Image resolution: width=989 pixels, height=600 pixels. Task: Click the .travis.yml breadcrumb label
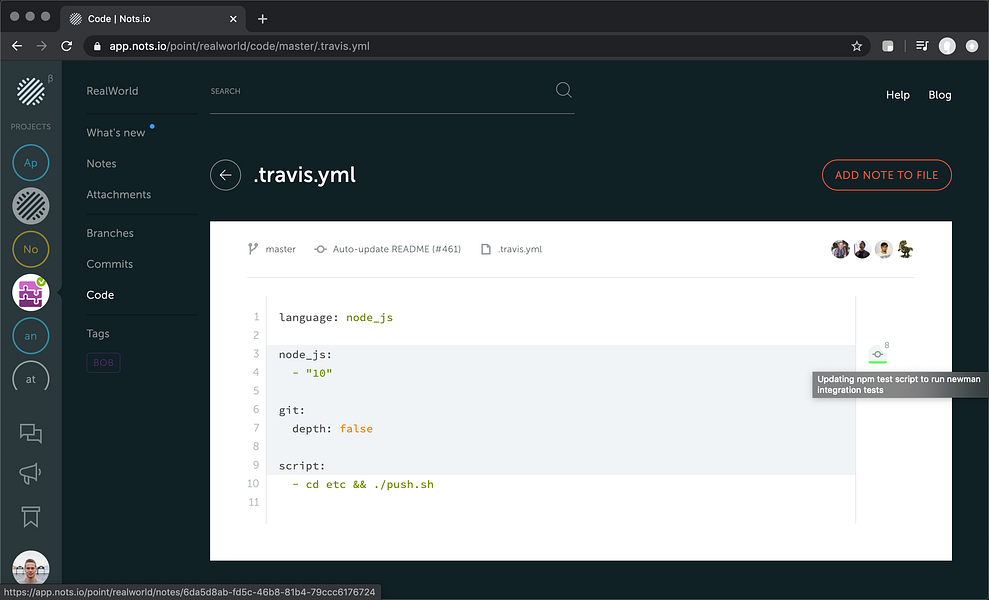pos(520,249)
